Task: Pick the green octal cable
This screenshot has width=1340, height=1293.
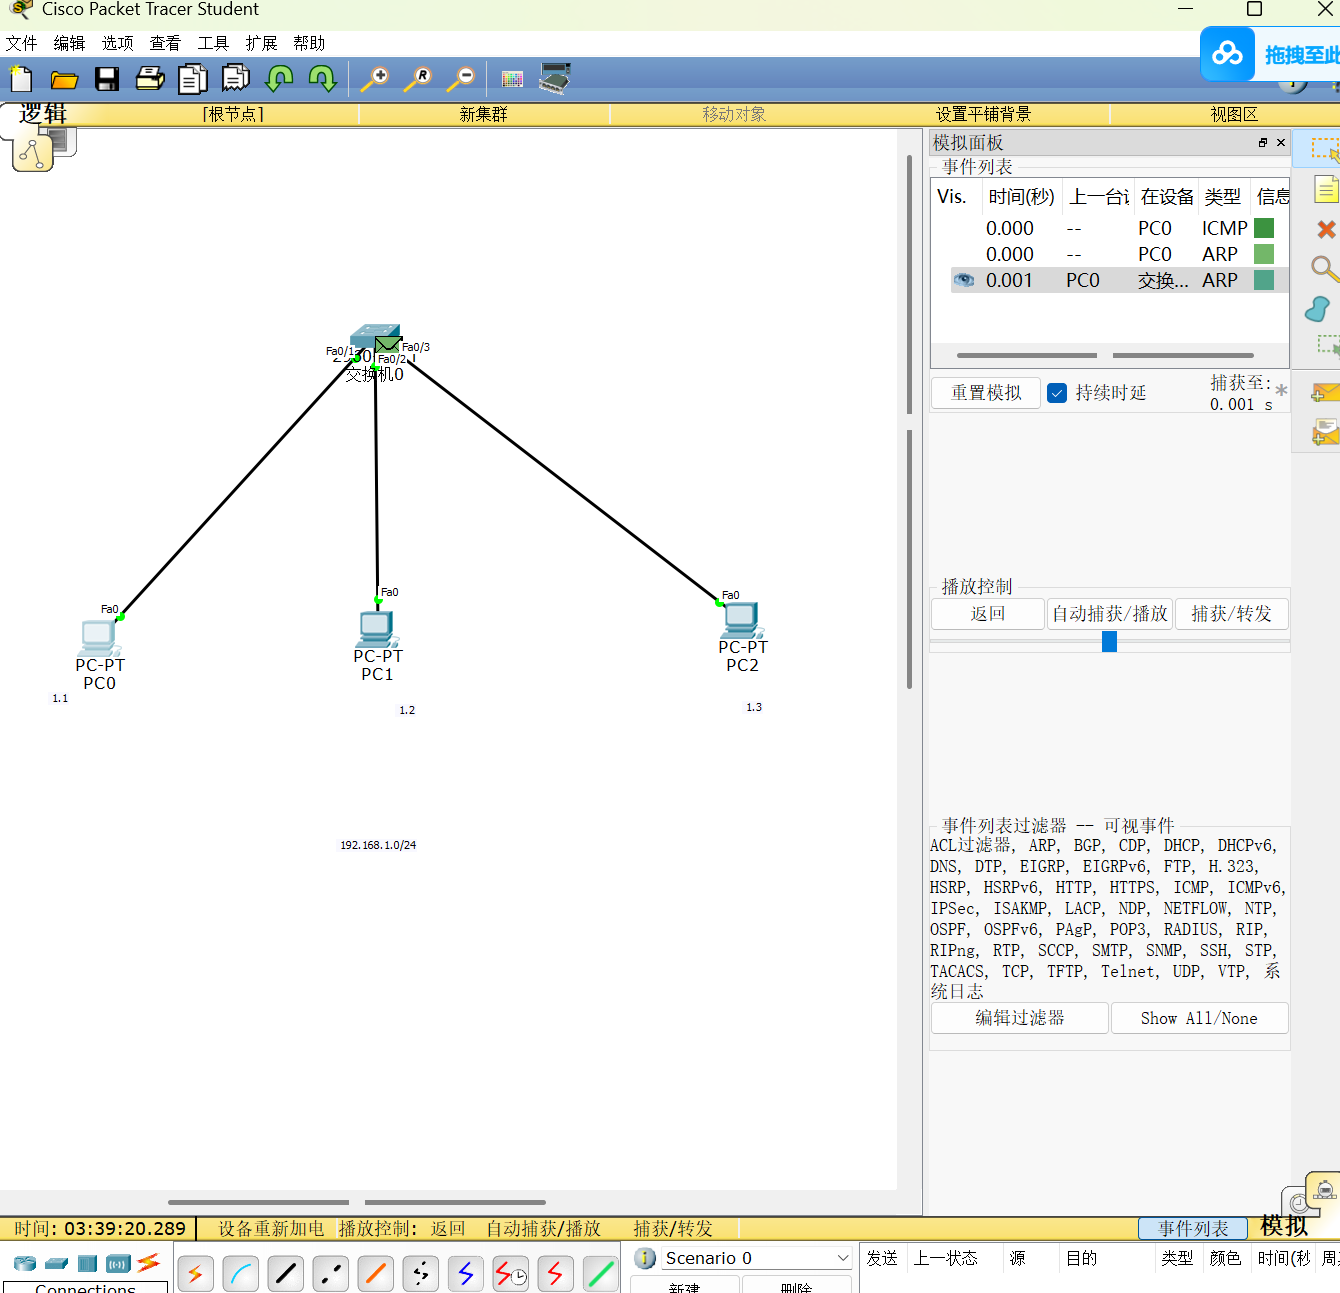Action: coord(601,1273)
